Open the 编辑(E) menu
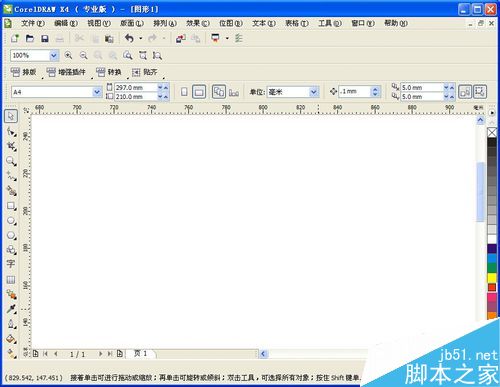This screenshot has height=387, width=500. point(66,23)
